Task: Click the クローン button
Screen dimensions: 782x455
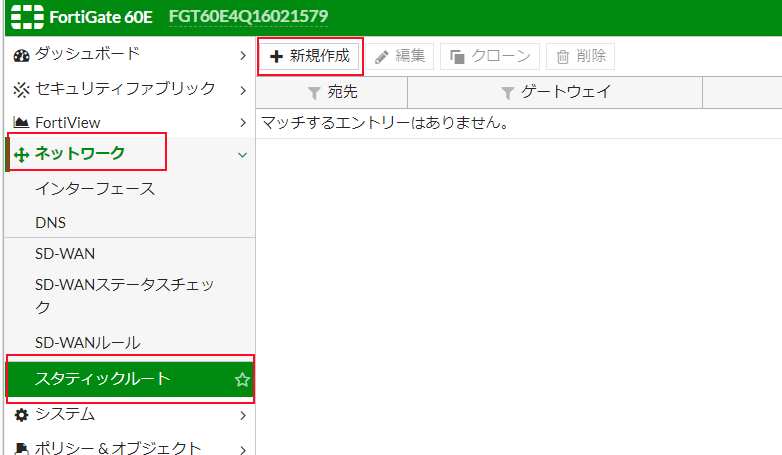Action: click(x=490, y=56)
